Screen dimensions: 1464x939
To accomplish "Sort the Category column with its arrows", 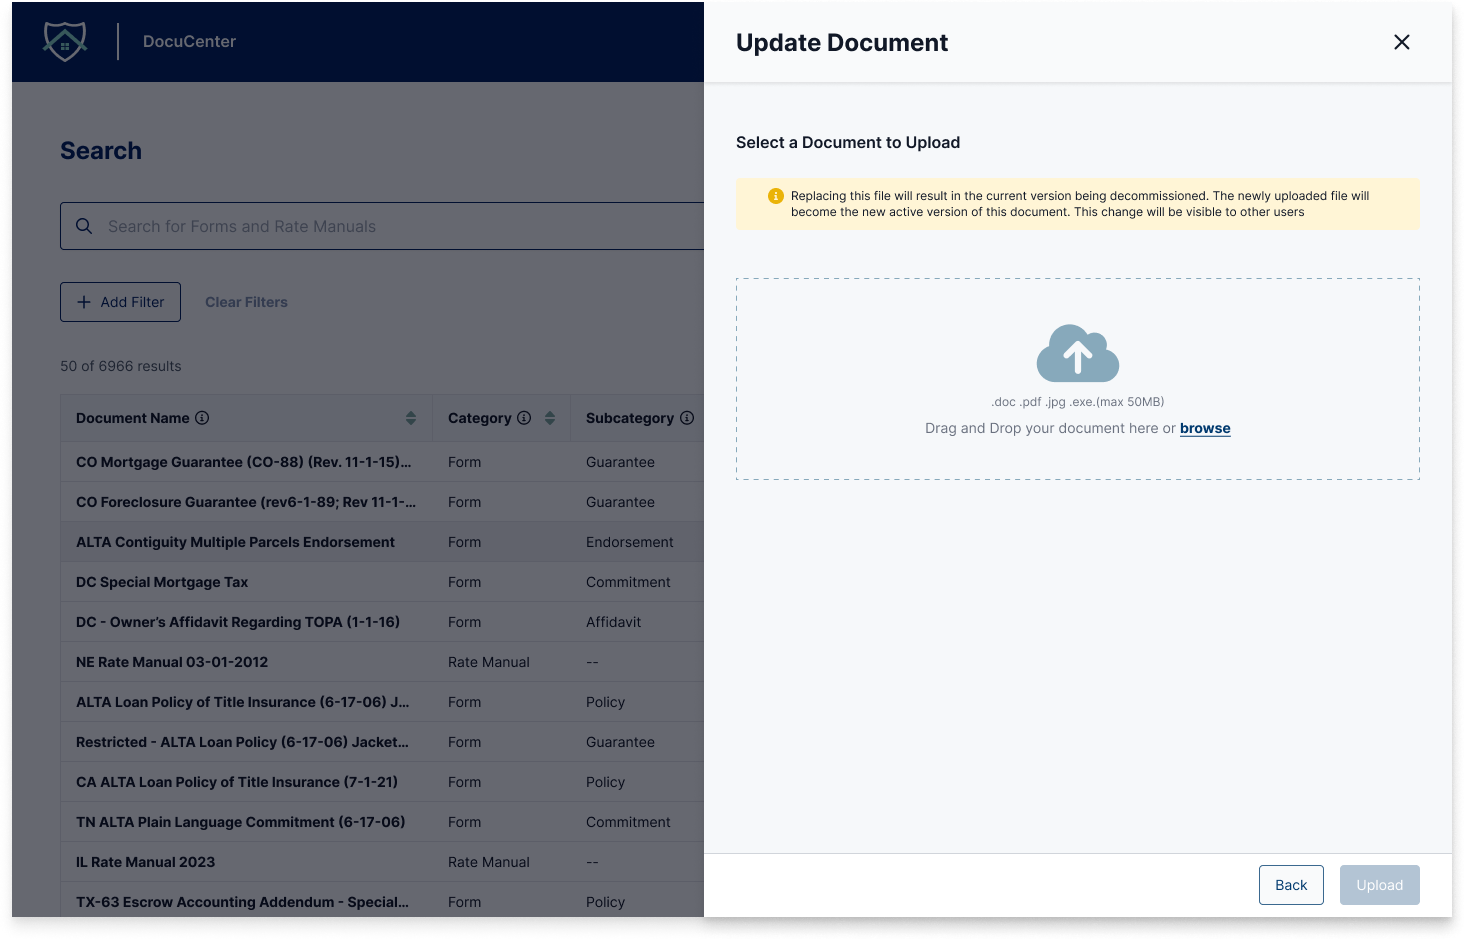I will tap(550, 418).
